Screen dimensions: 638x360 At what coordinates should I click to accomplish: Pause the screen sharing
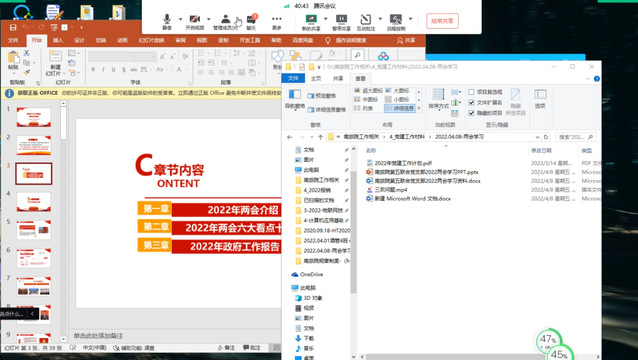(x=341, y=22)
